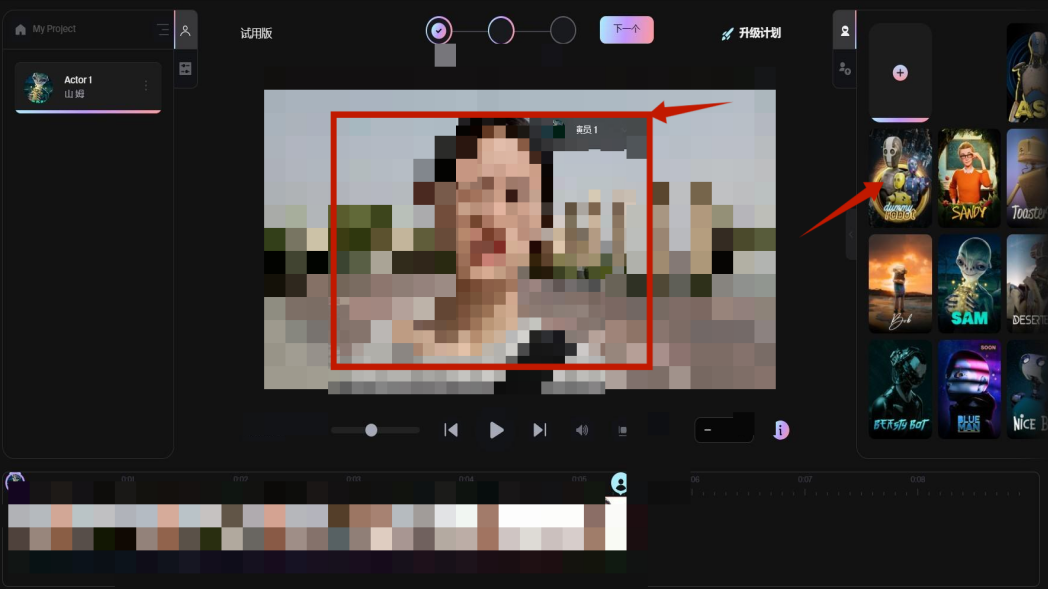Click the home icon beside My Project
Viewport: 1048px width, 590px height.
20,30
